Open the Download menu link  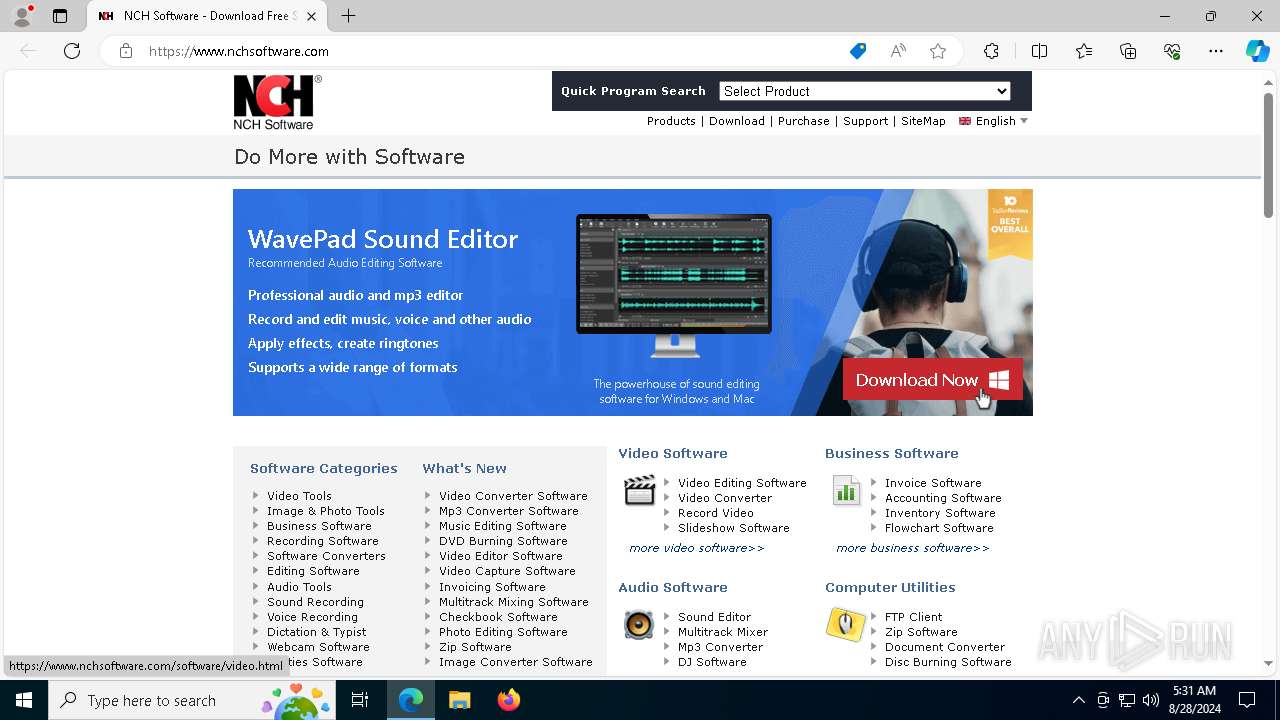click(x=737, y=121)
